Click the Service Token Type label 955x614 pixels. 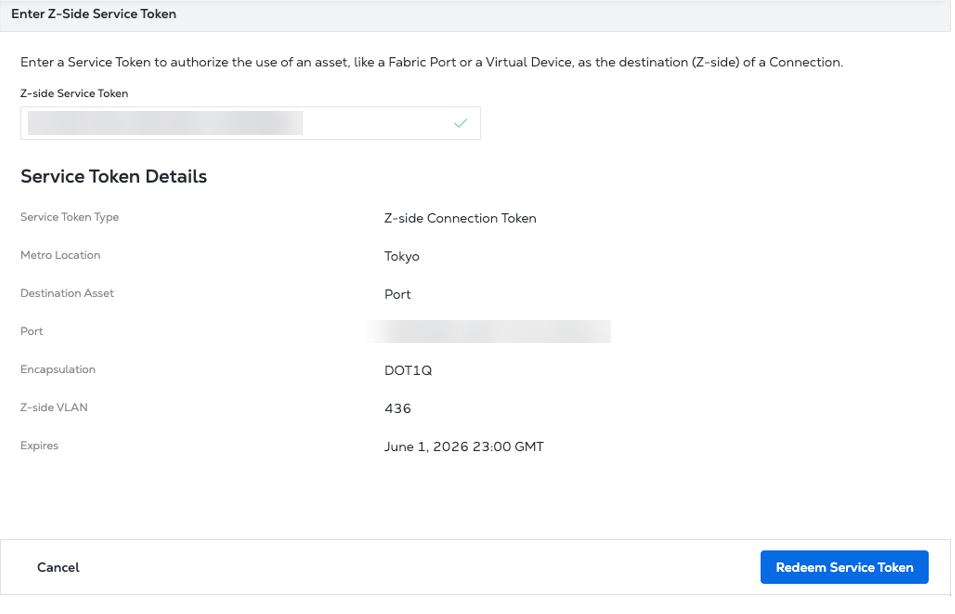click(x=69, y=217)
